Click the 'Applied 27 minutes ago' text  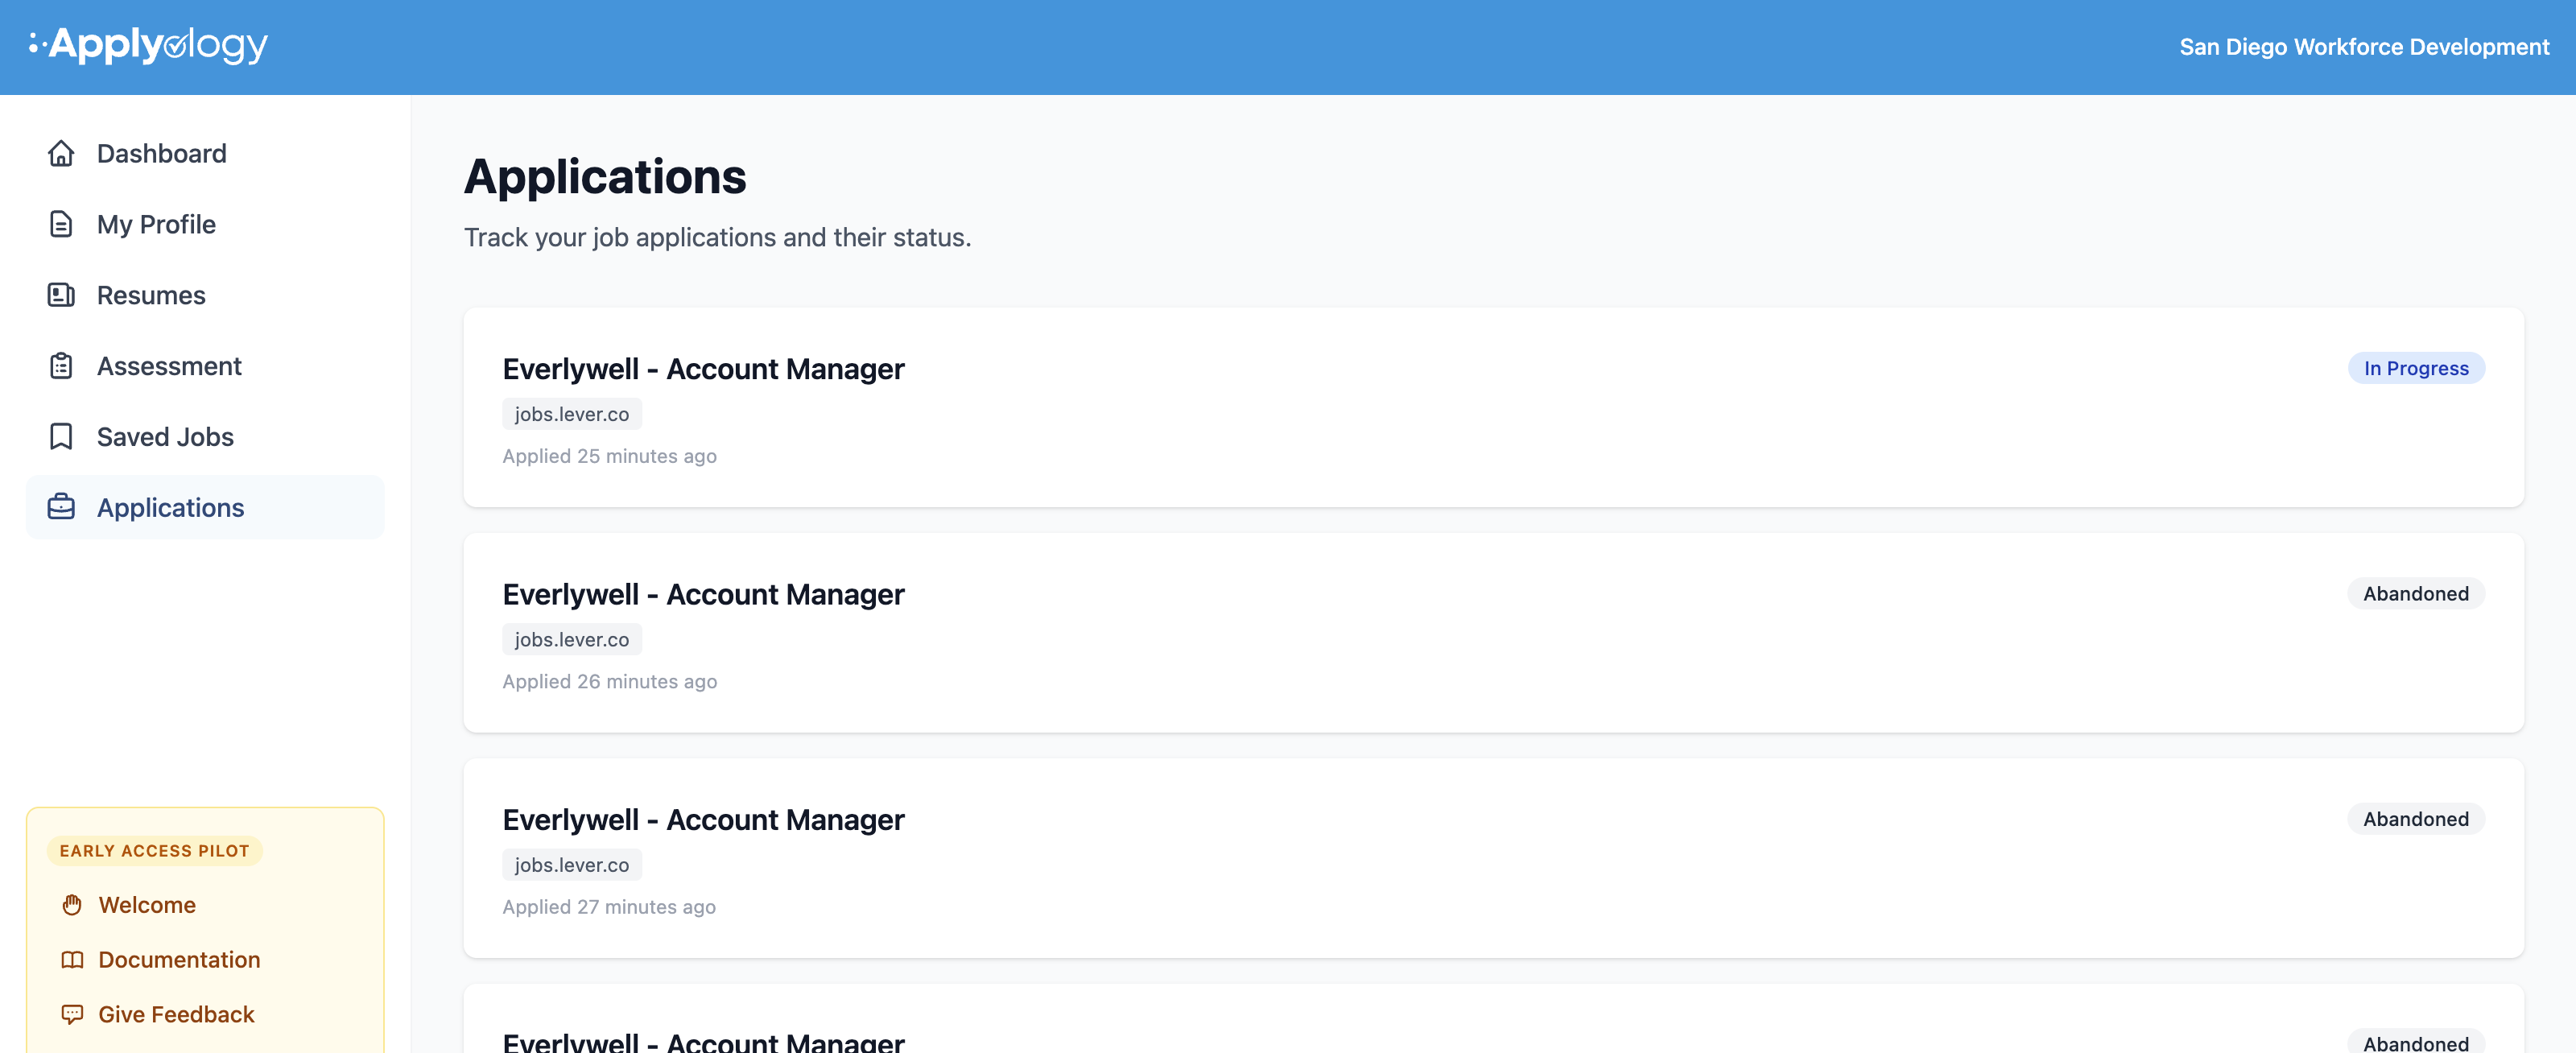click(609, 907)
